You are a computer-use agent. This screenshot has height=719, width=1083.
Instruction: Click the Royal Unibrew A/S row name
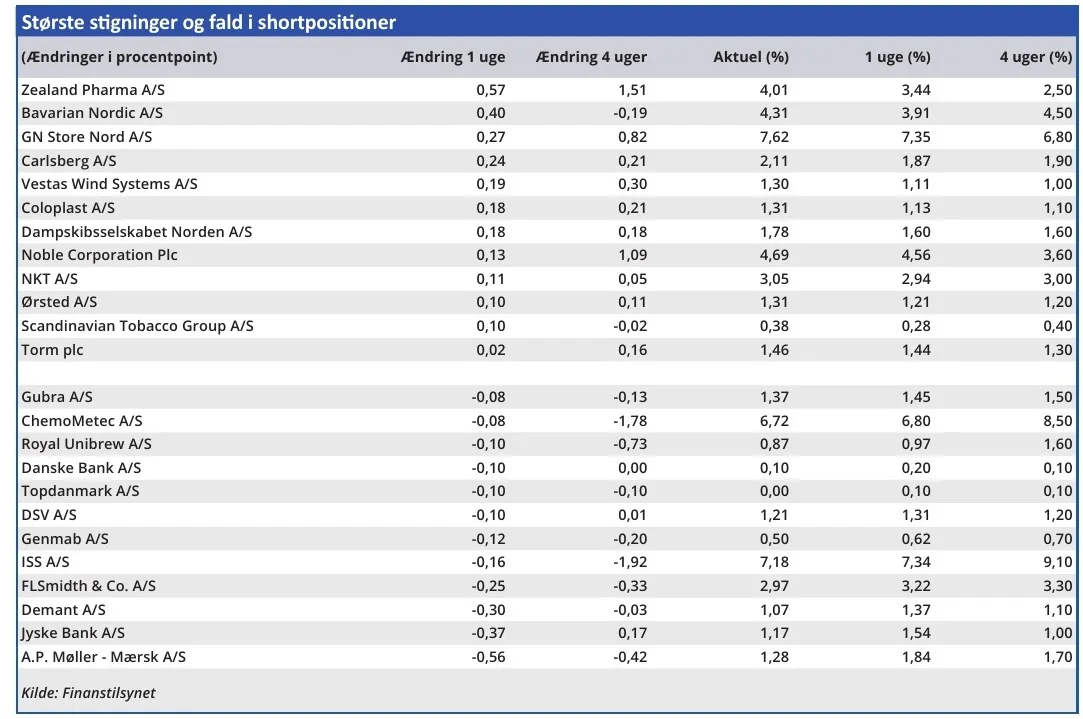click(86, 444)
